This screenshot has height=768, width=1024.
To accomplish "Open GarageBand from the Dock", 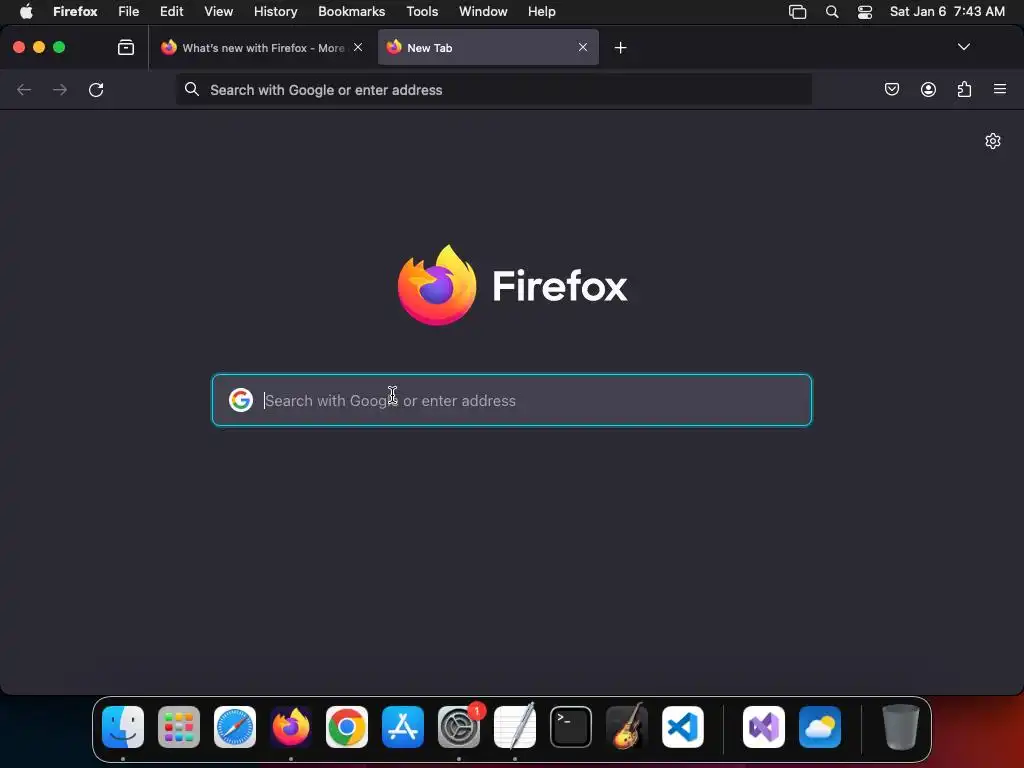I will tap(627, 727).
